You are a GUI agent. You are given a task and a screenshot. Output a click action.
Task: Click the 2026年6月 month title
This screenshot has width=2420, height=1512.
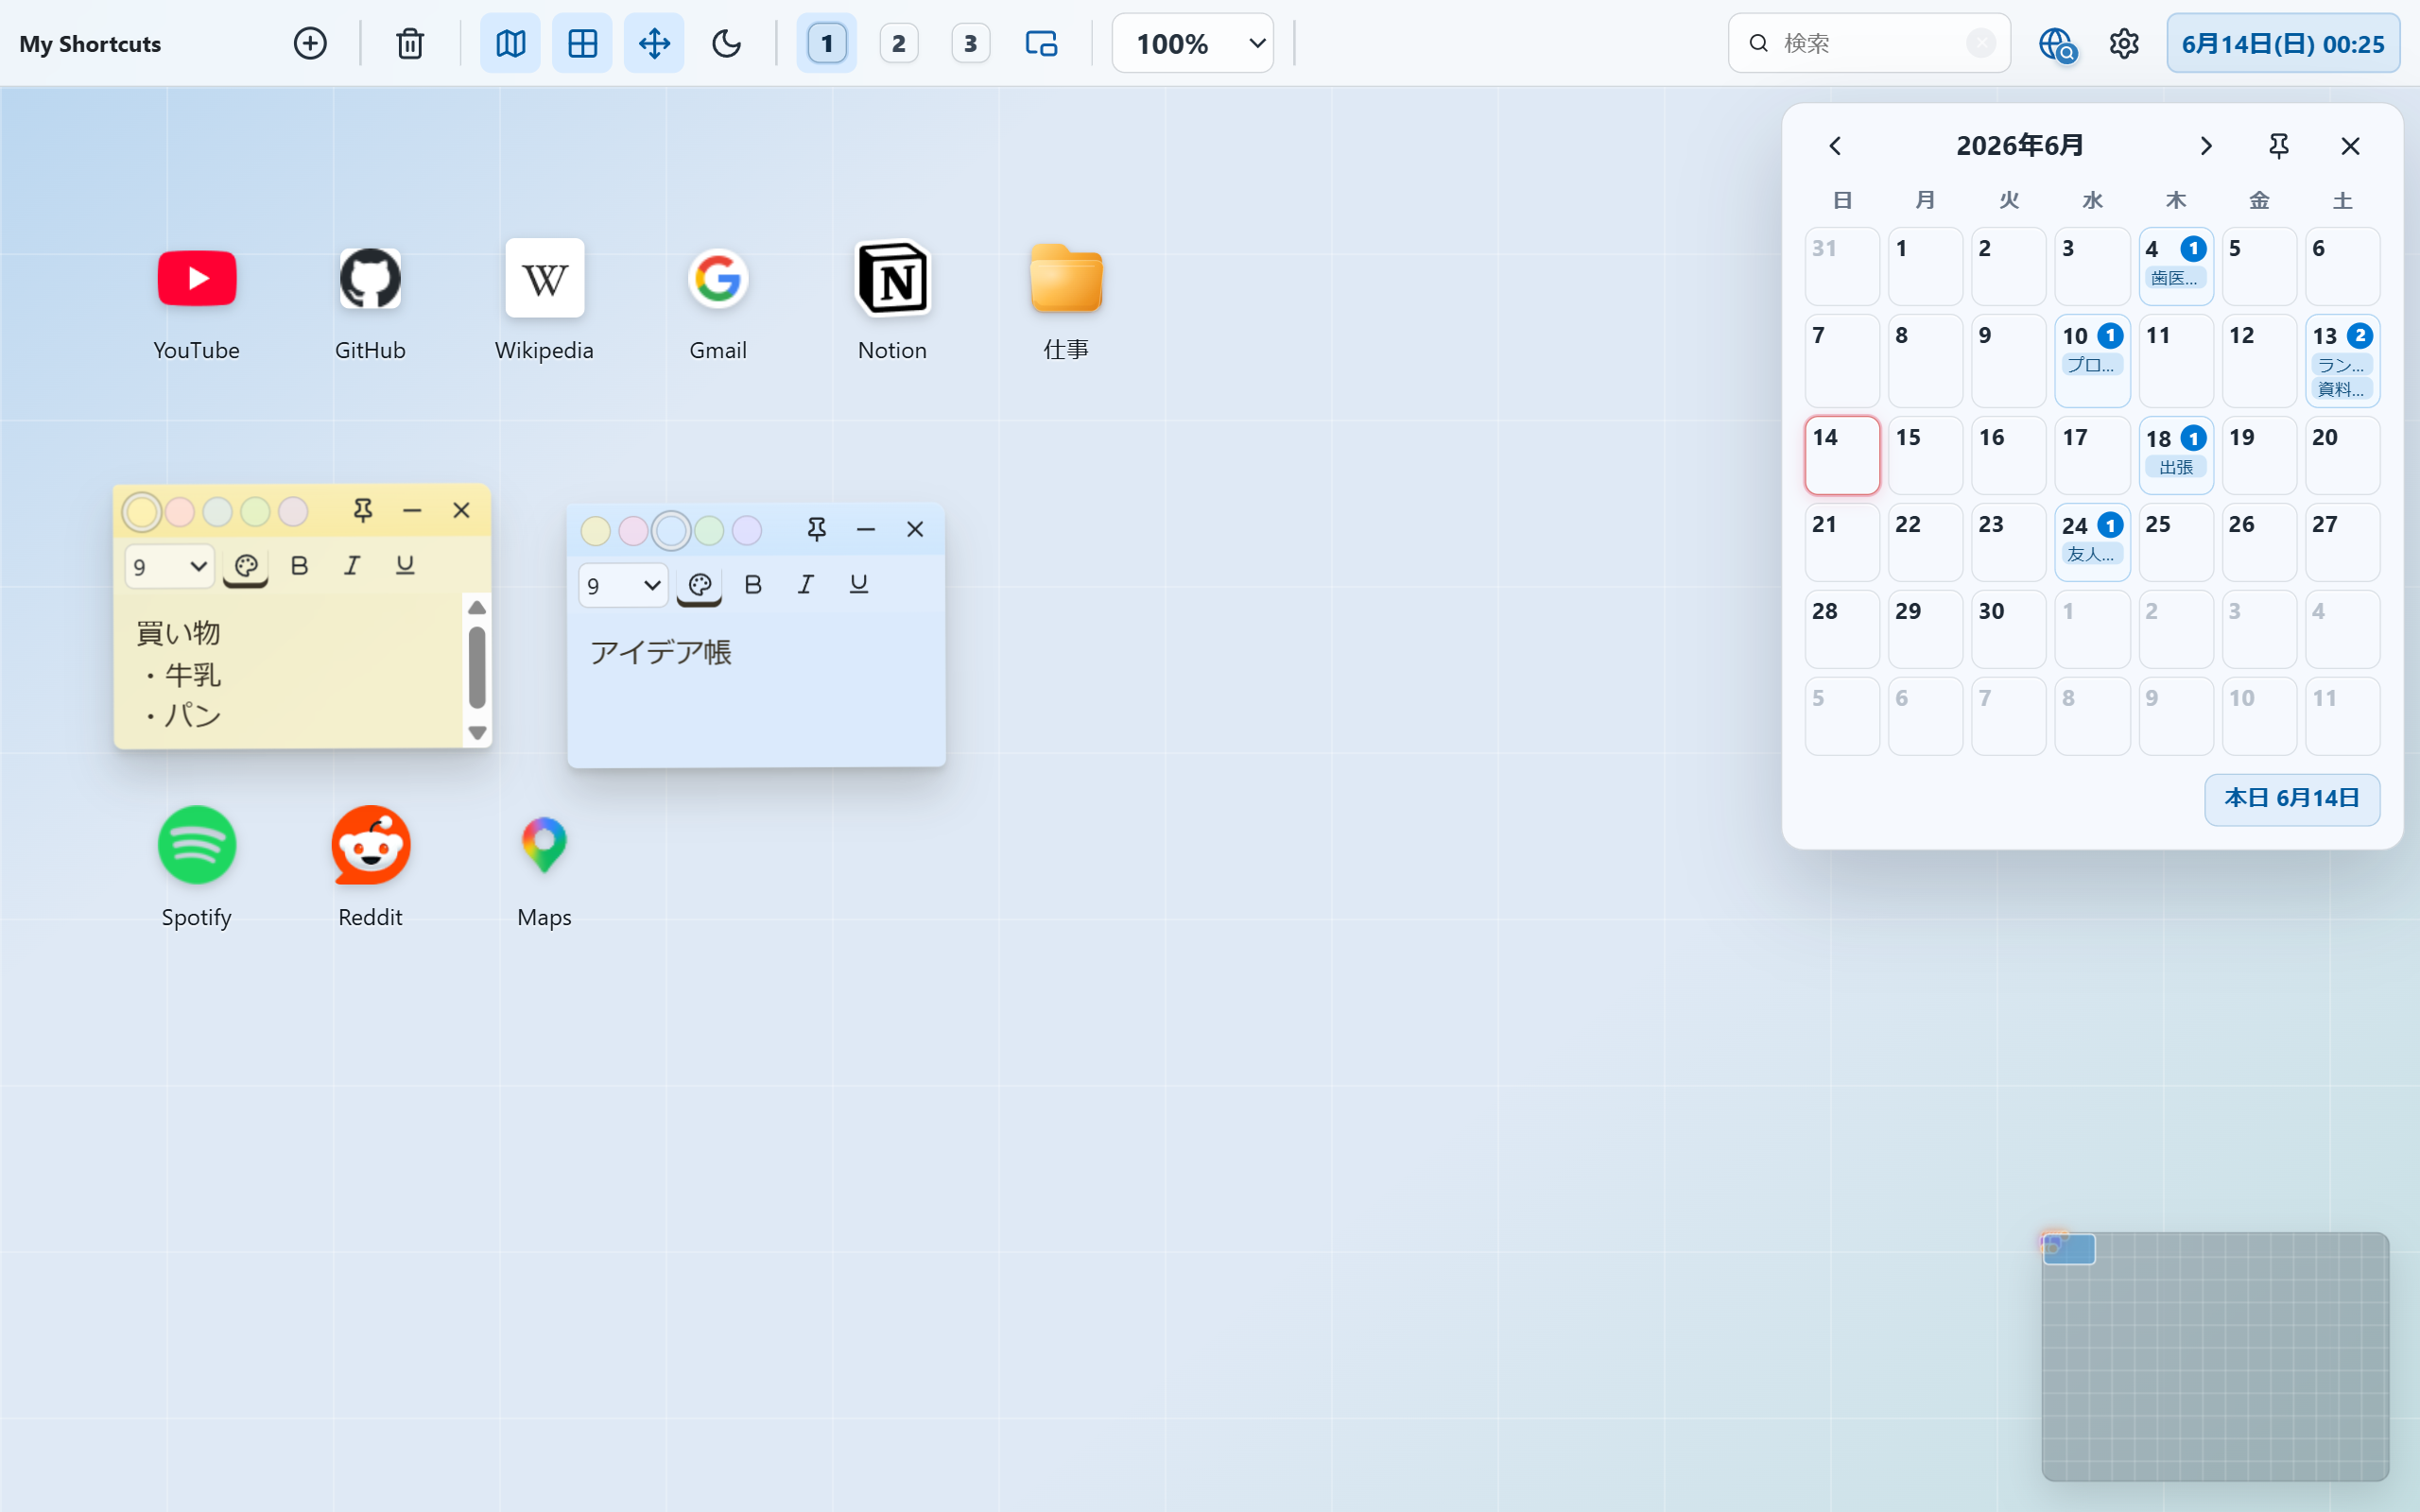[2020, 146]
